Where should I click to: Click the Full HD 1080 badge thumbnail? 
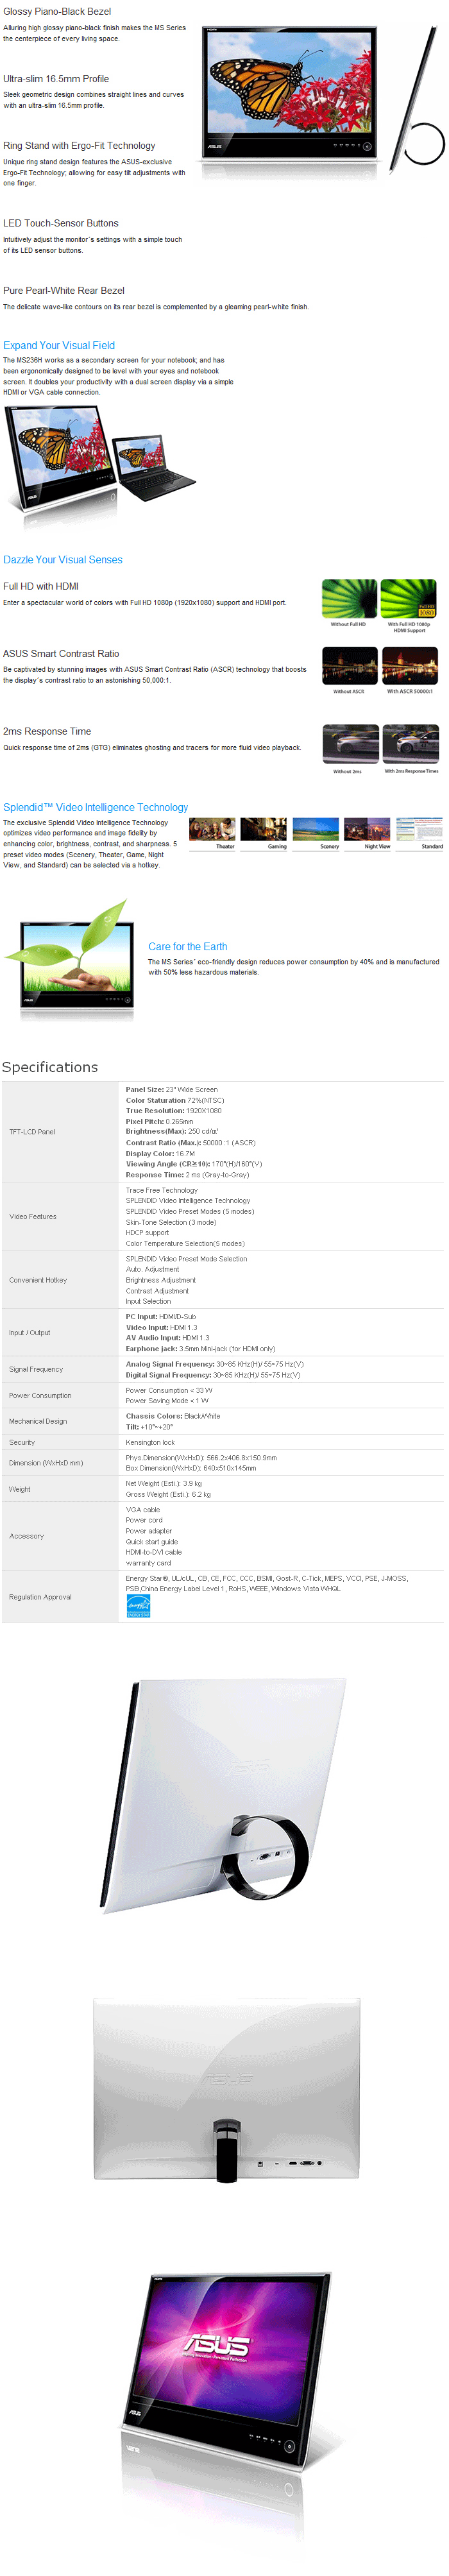pos(408,598)
